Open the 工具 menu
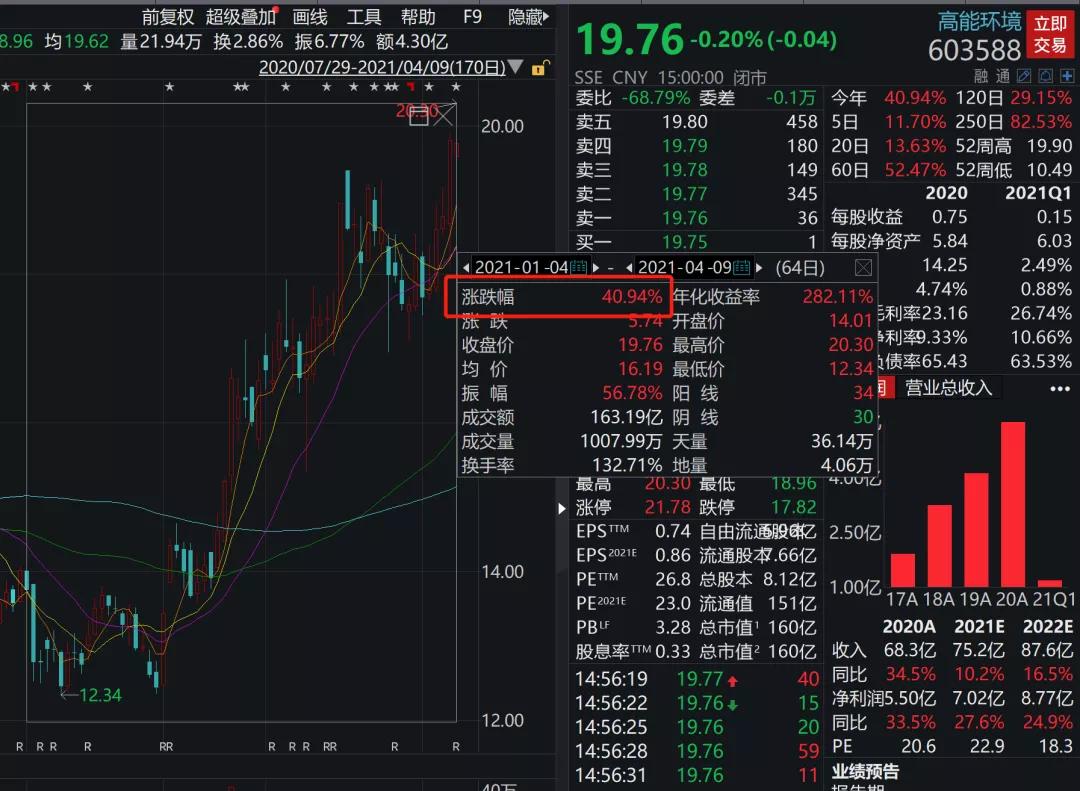This screenshot has width=1080, height=791. pyautogui.click(x=364, y=16)
